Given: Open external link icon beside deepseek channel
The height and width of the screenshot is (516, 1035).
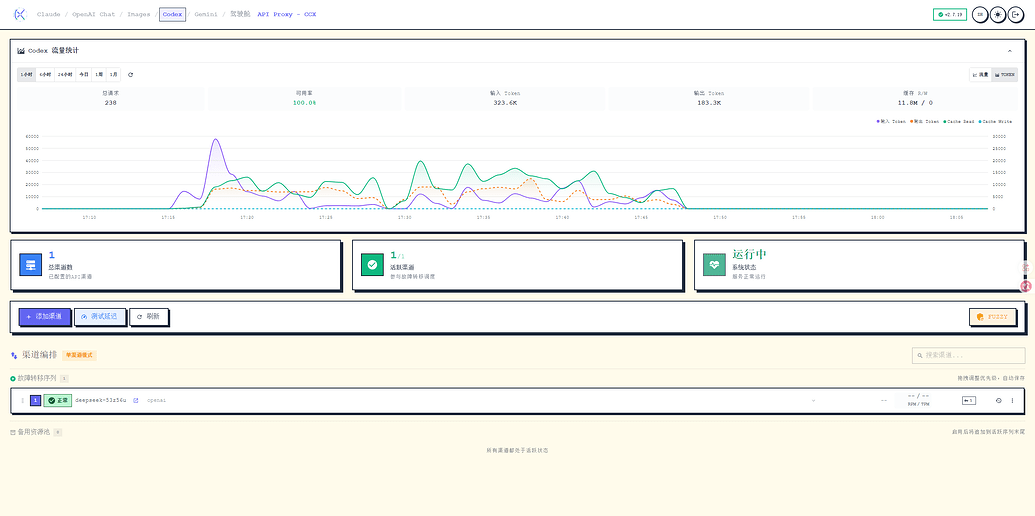Looking at the screenshot, I should tap(136, 401).
